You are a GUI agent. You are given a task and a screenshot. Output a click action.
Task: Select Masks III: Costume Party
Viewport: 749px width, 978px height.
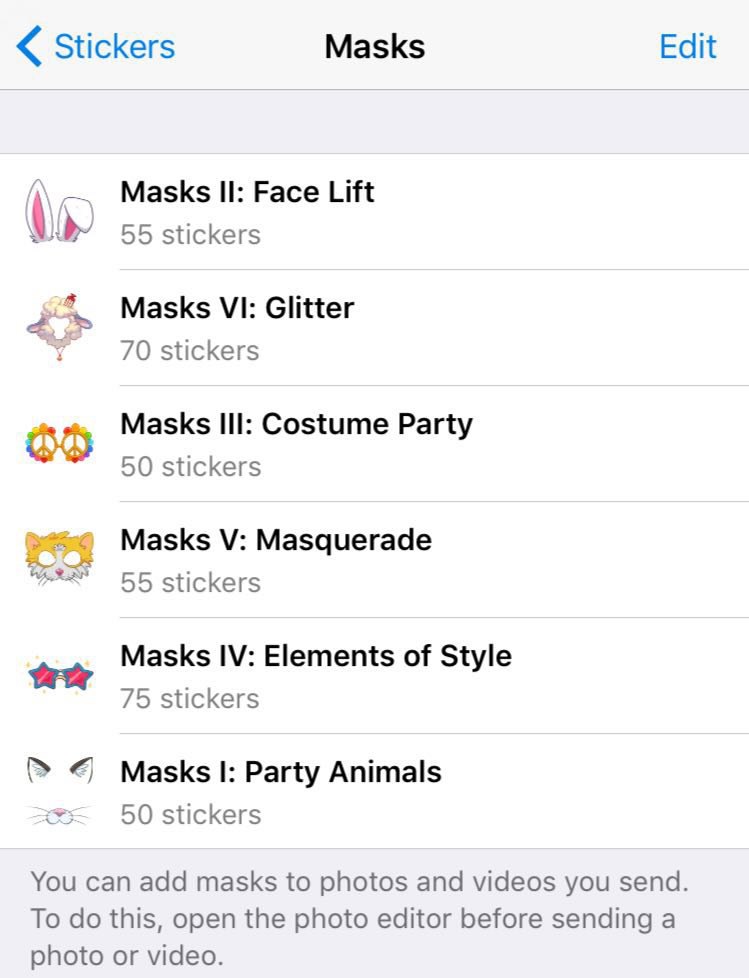point(296,423)
